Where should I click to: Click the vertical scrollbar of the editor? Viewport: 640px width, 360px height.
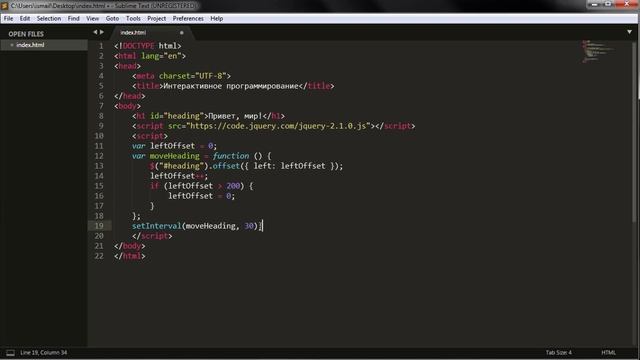click(635, 131)
